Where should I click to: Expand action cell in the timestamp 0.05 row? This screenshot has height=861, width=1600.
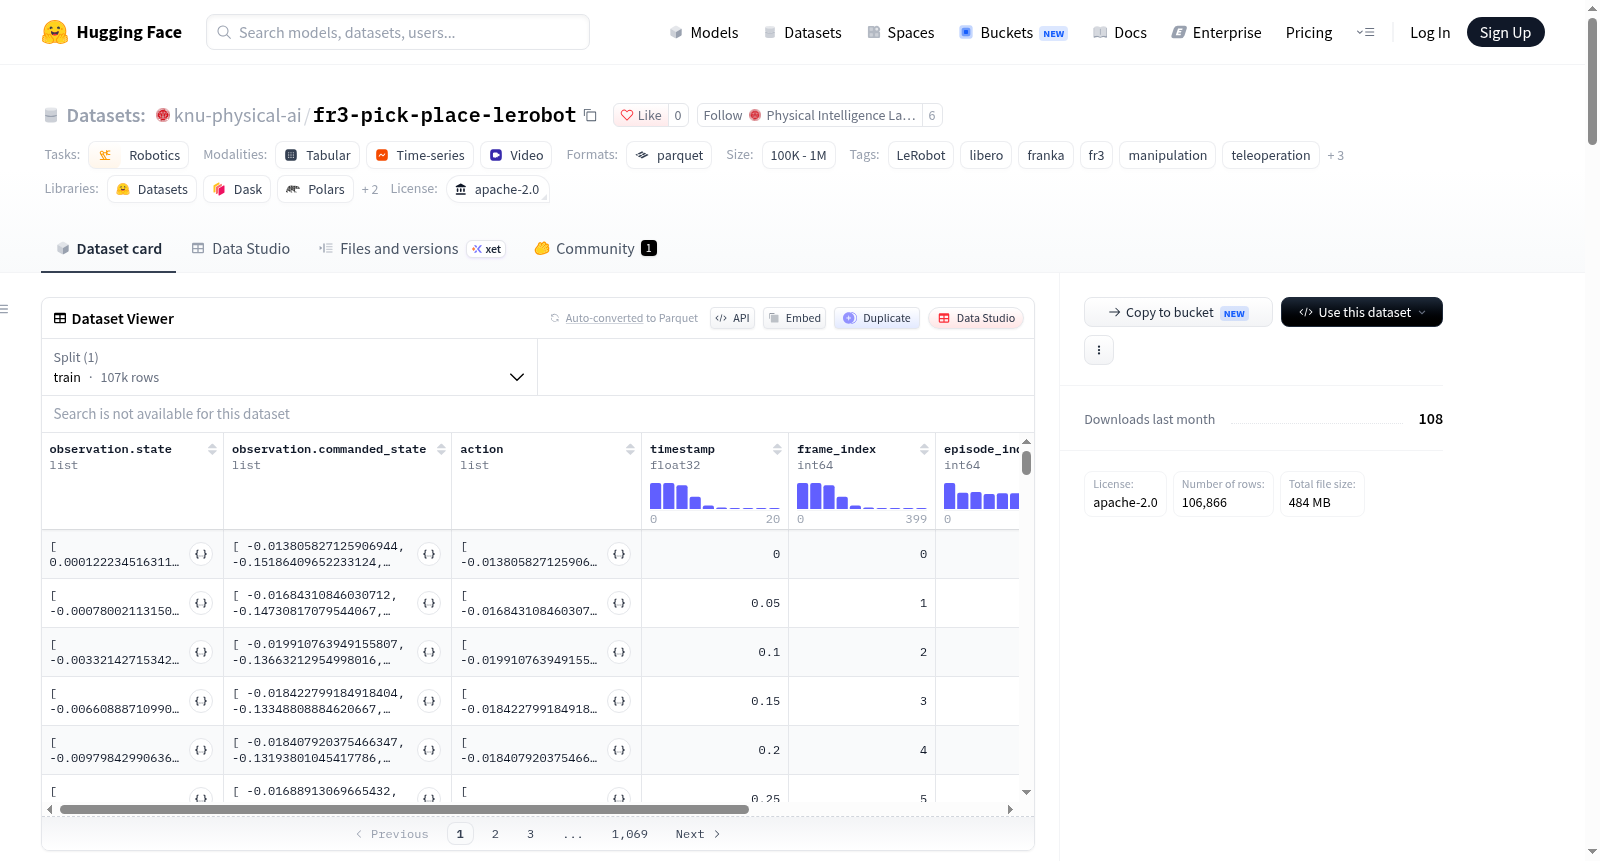coord(619,603)
